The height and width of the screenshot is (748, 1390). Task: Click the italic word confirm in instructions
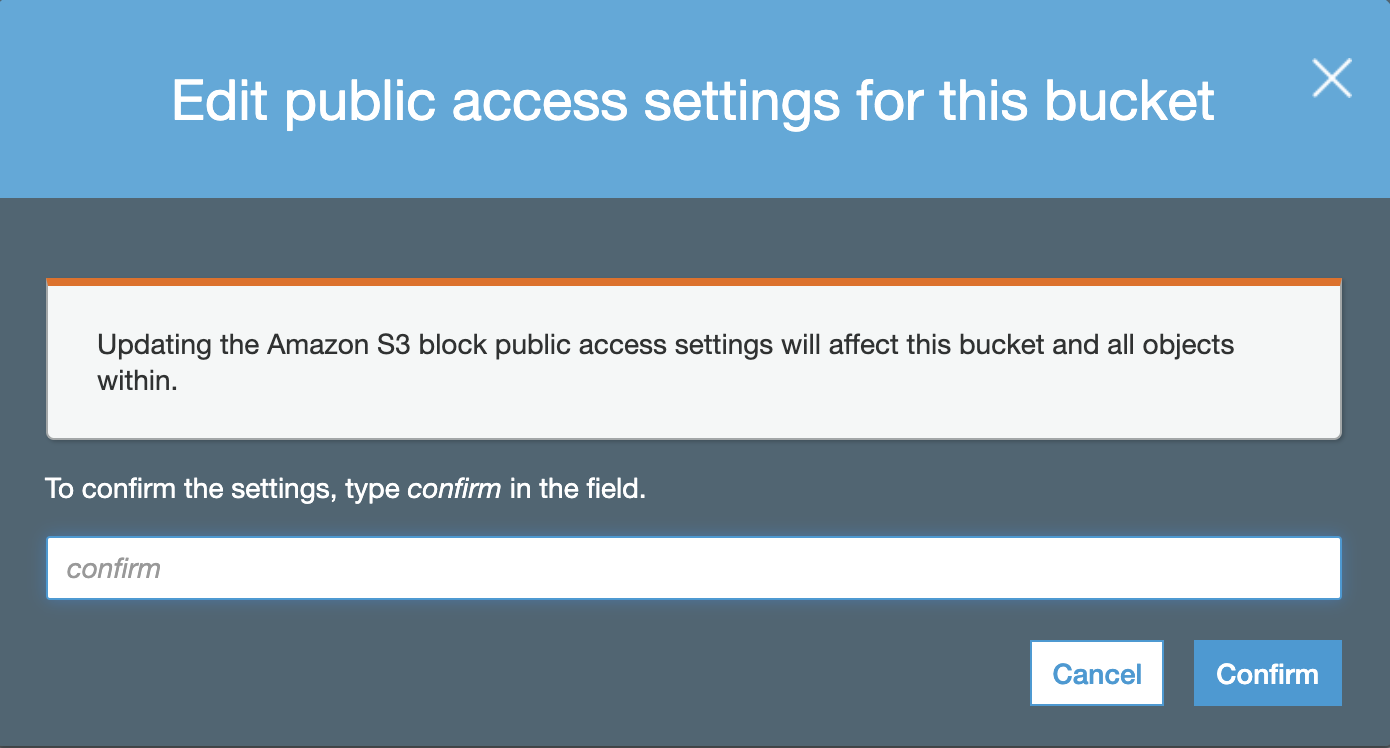tap(454, 491)
